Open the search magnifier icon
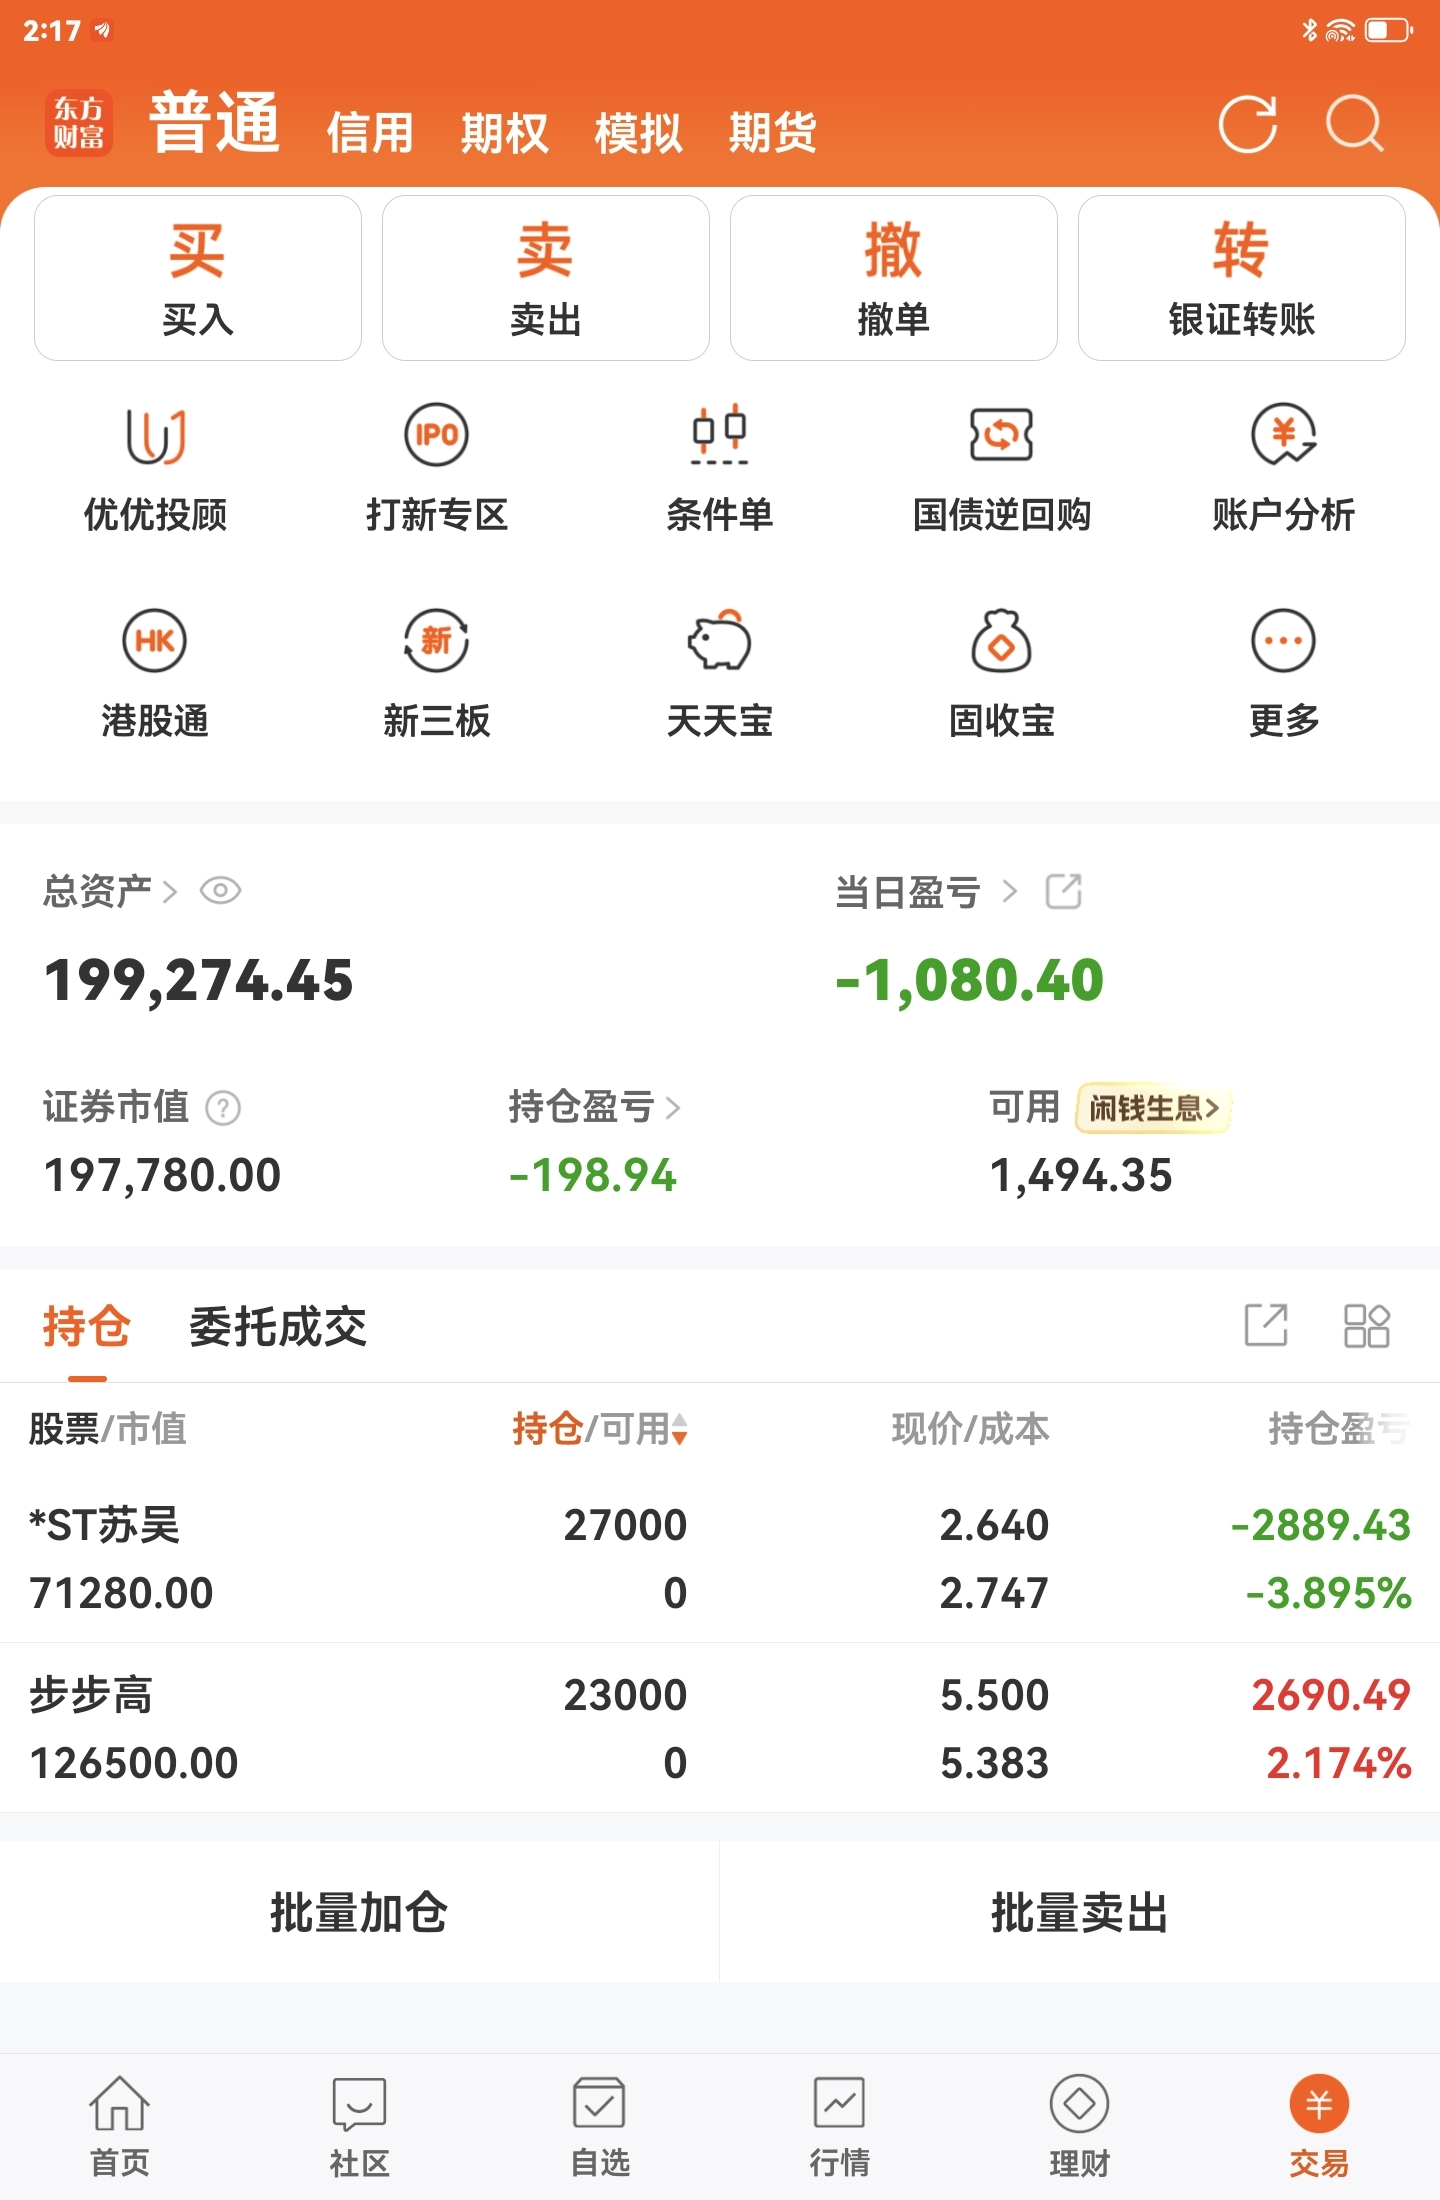Viewport: 1440px width, 2200px height. point(1355,124)
